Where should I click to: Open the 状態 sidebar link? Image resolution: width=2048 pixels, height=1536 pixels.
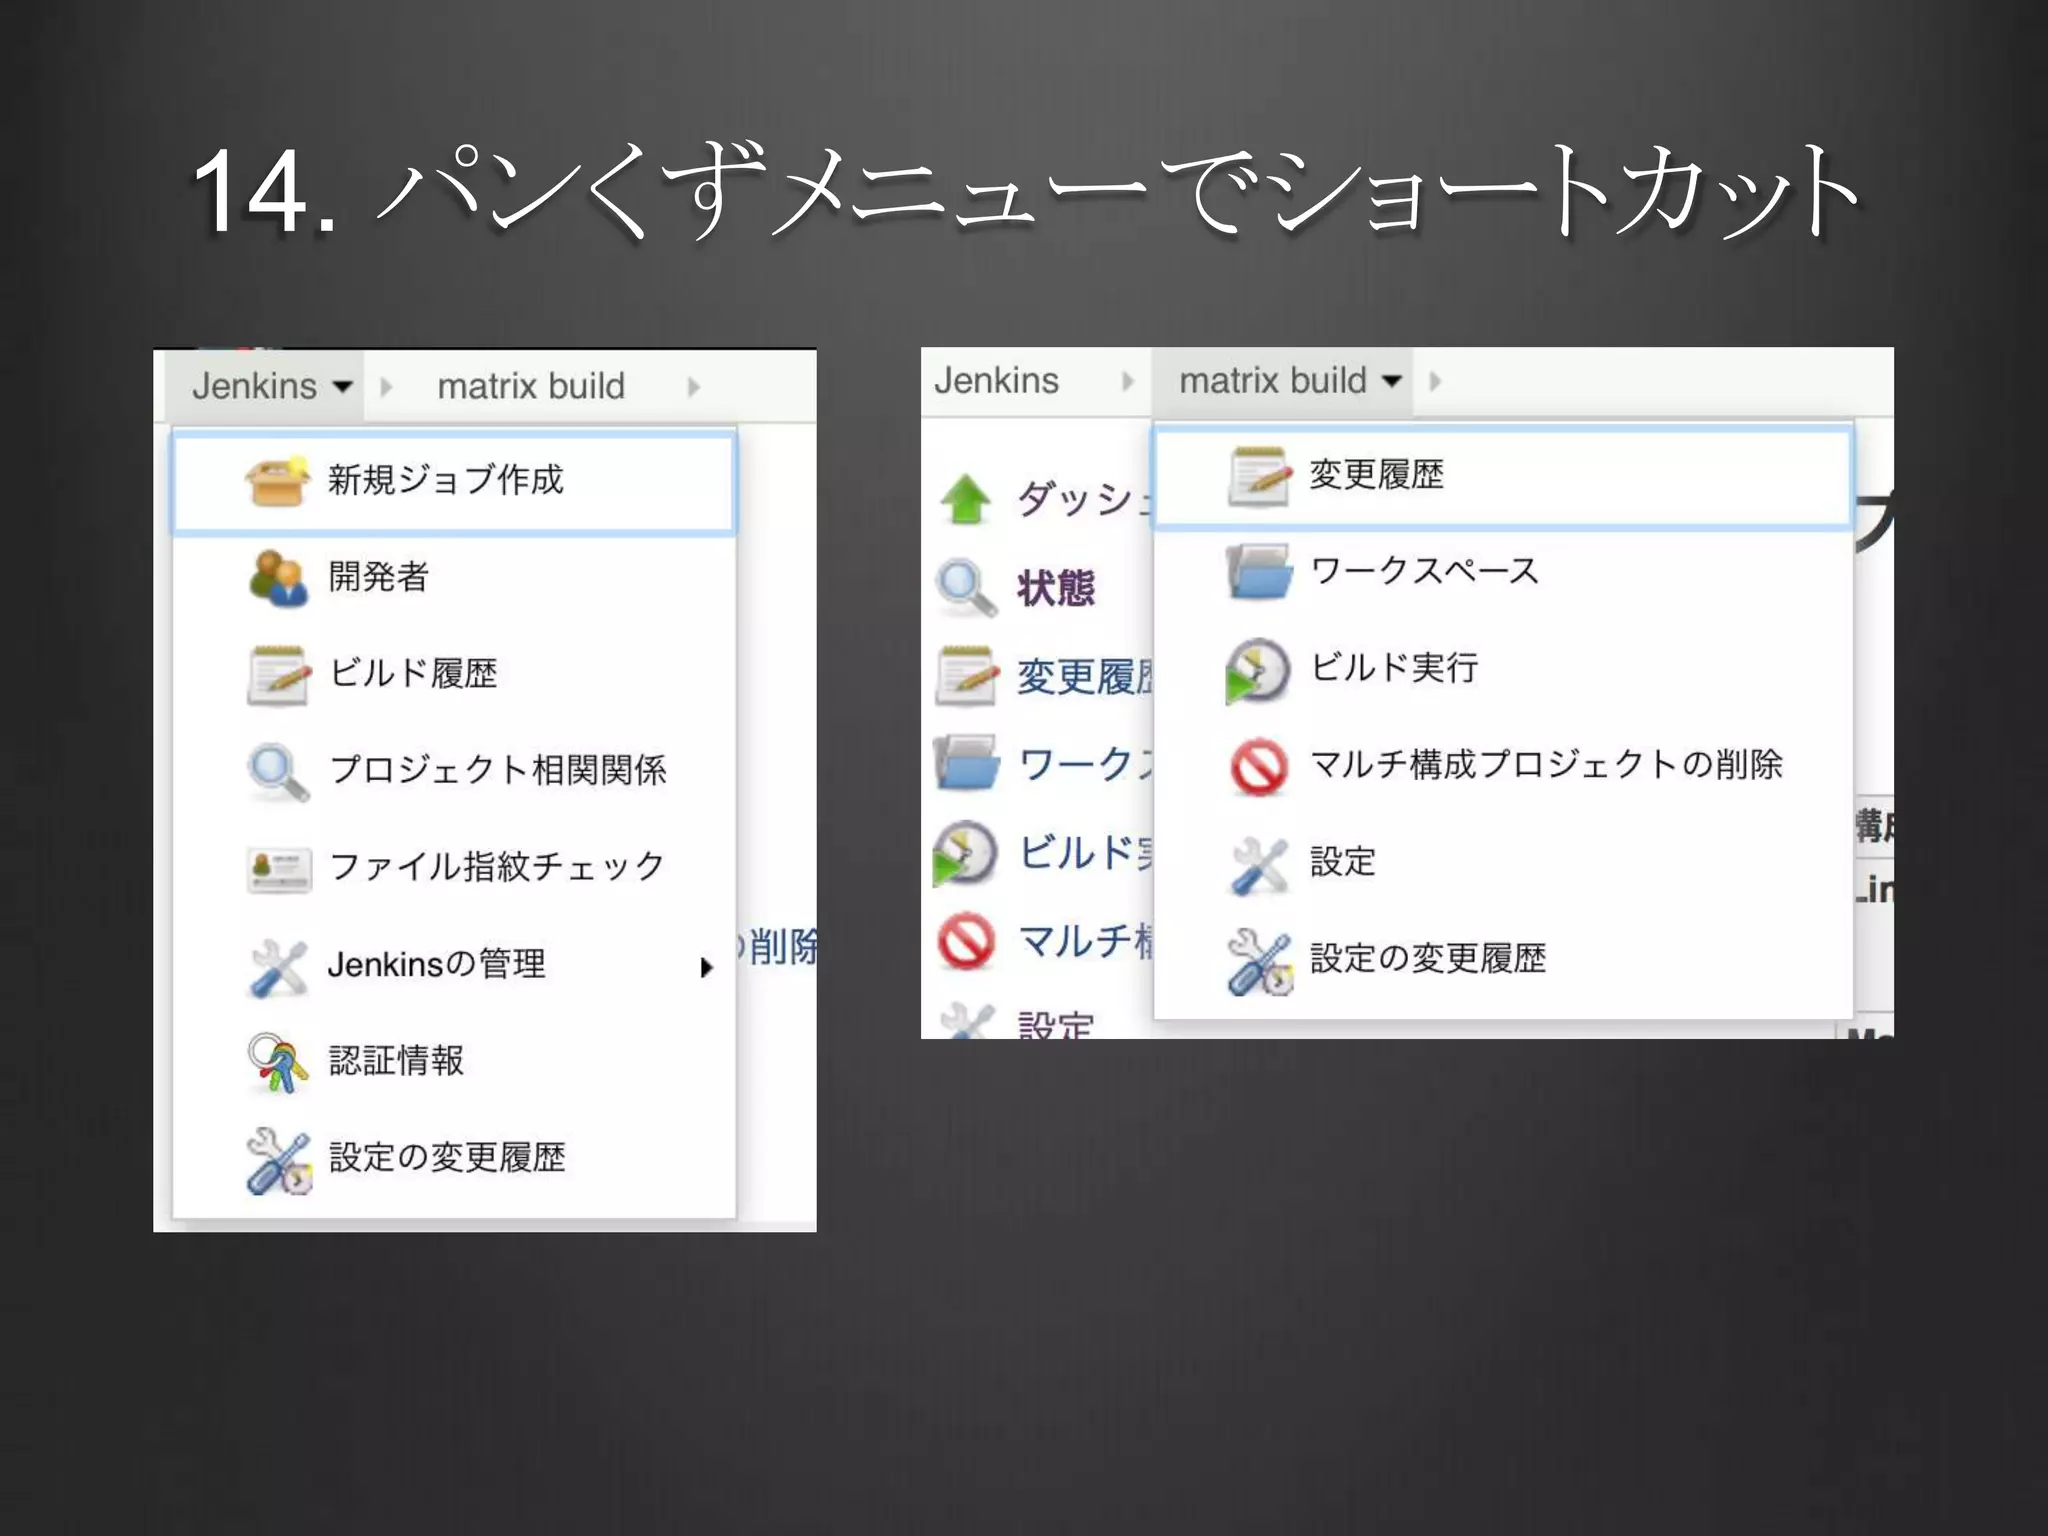[1056, 588]
